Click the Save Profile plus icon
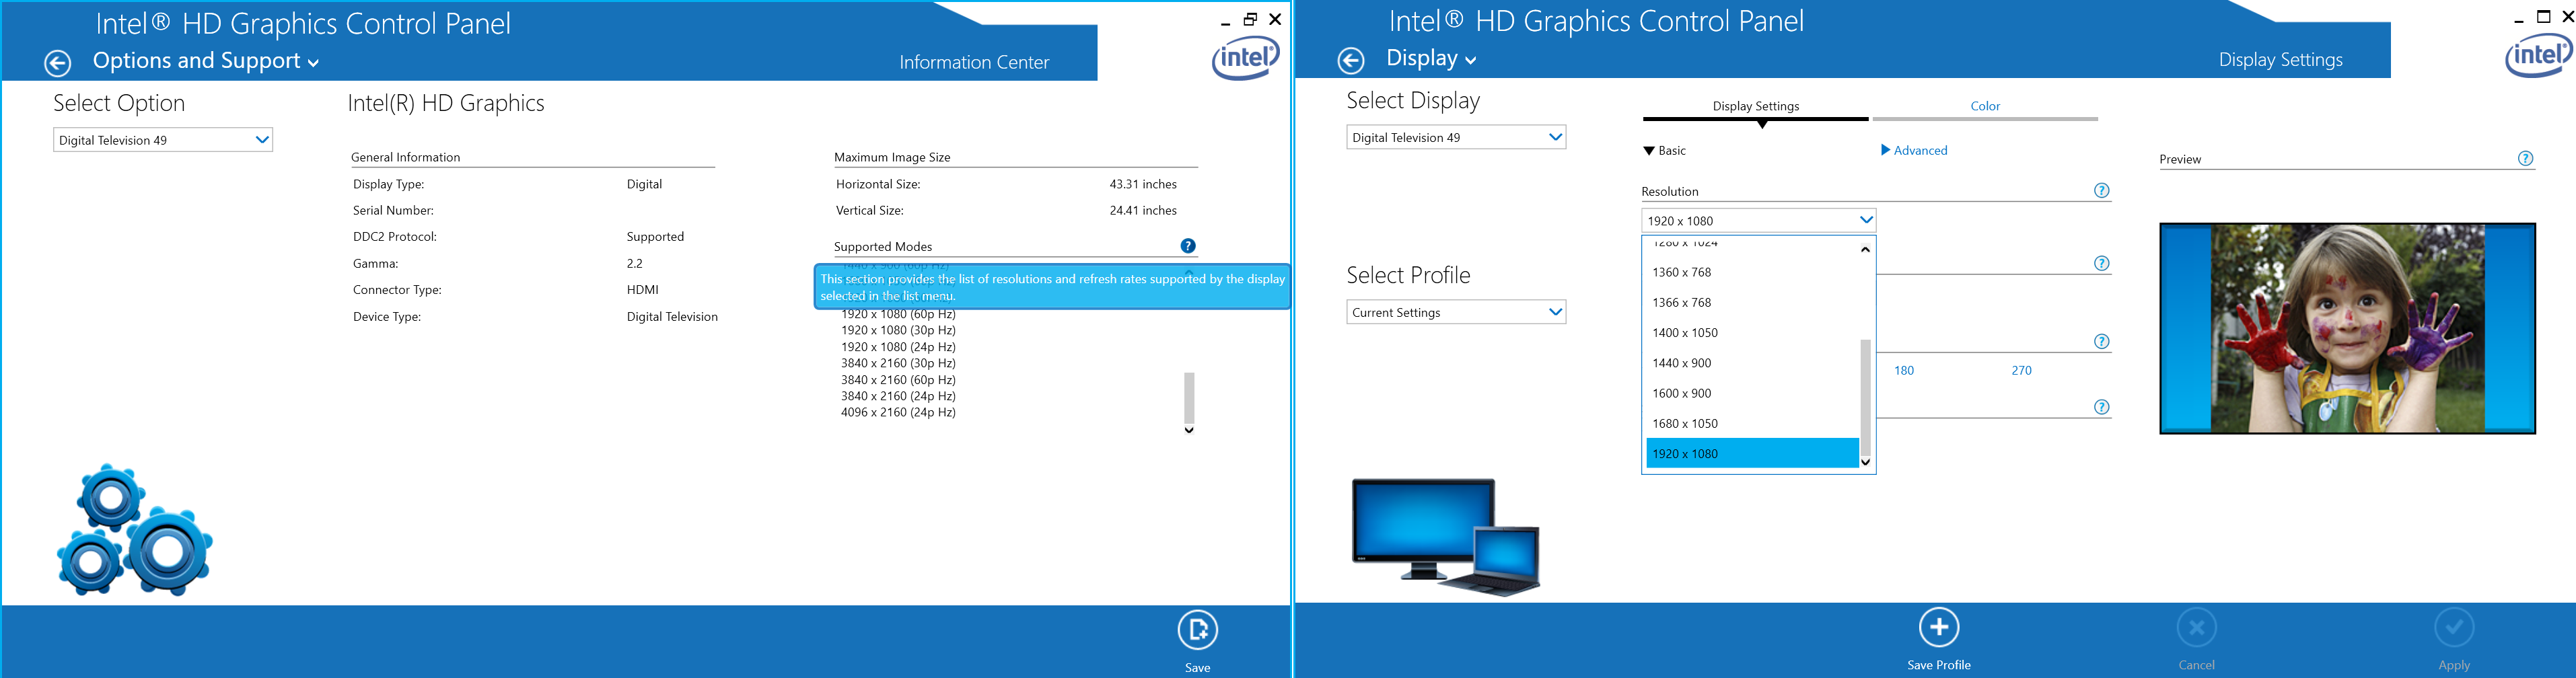 pyautogui.click(x=1939, y=626)
